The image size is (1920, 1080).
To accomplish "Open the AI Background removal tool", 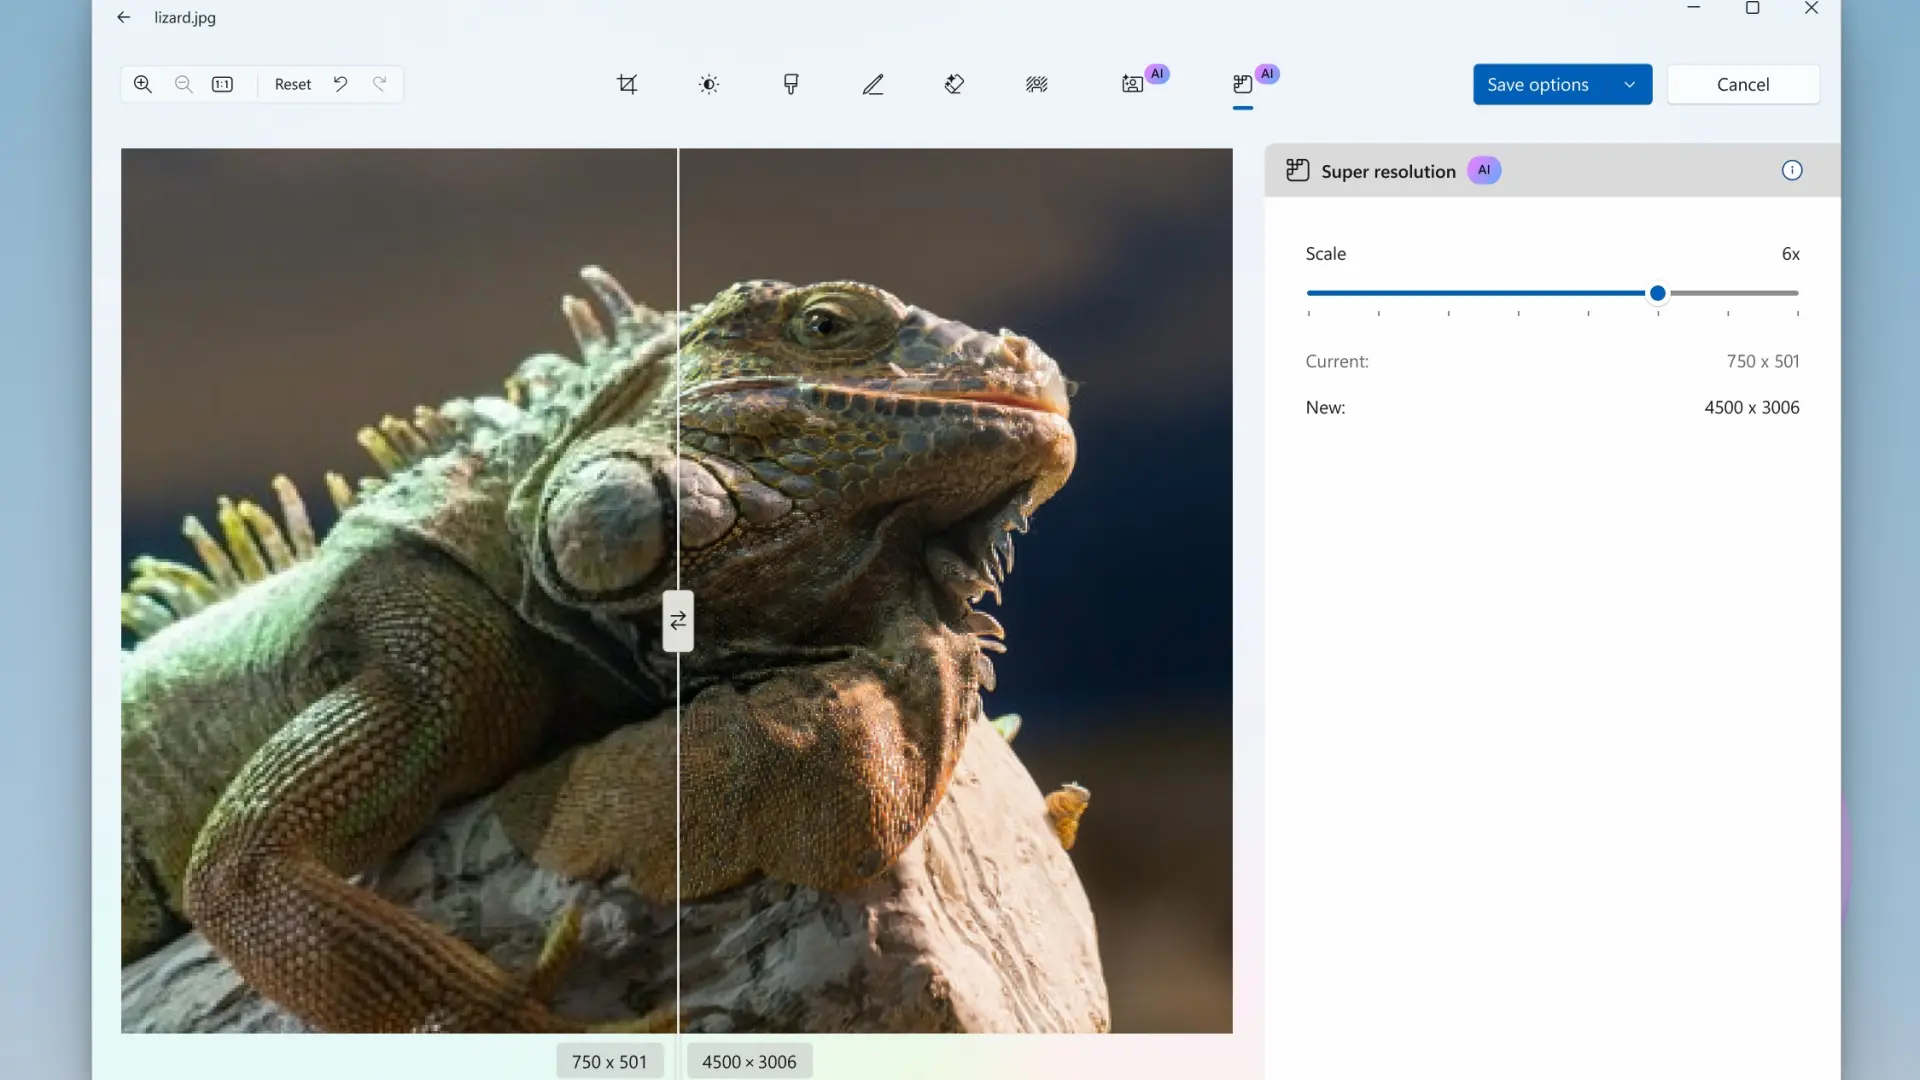I will point(1131,84).
